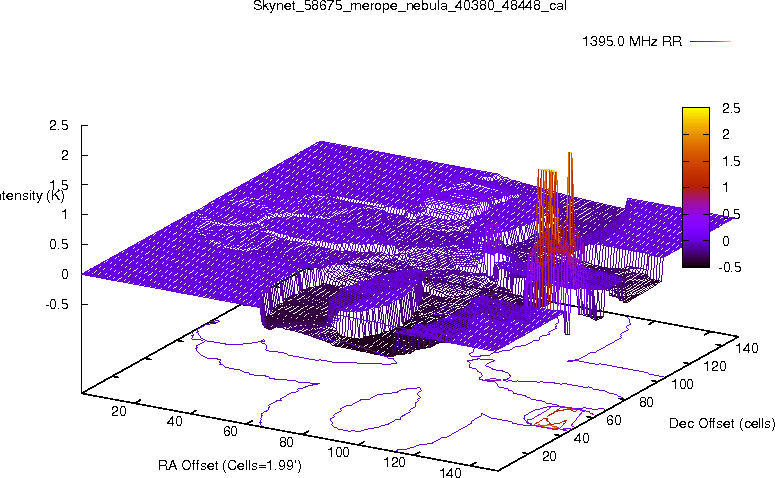This screenshot has width=775, height=478.
Task: Click the 100 tick on the RA Offset axis
Action: coord(339,452)
